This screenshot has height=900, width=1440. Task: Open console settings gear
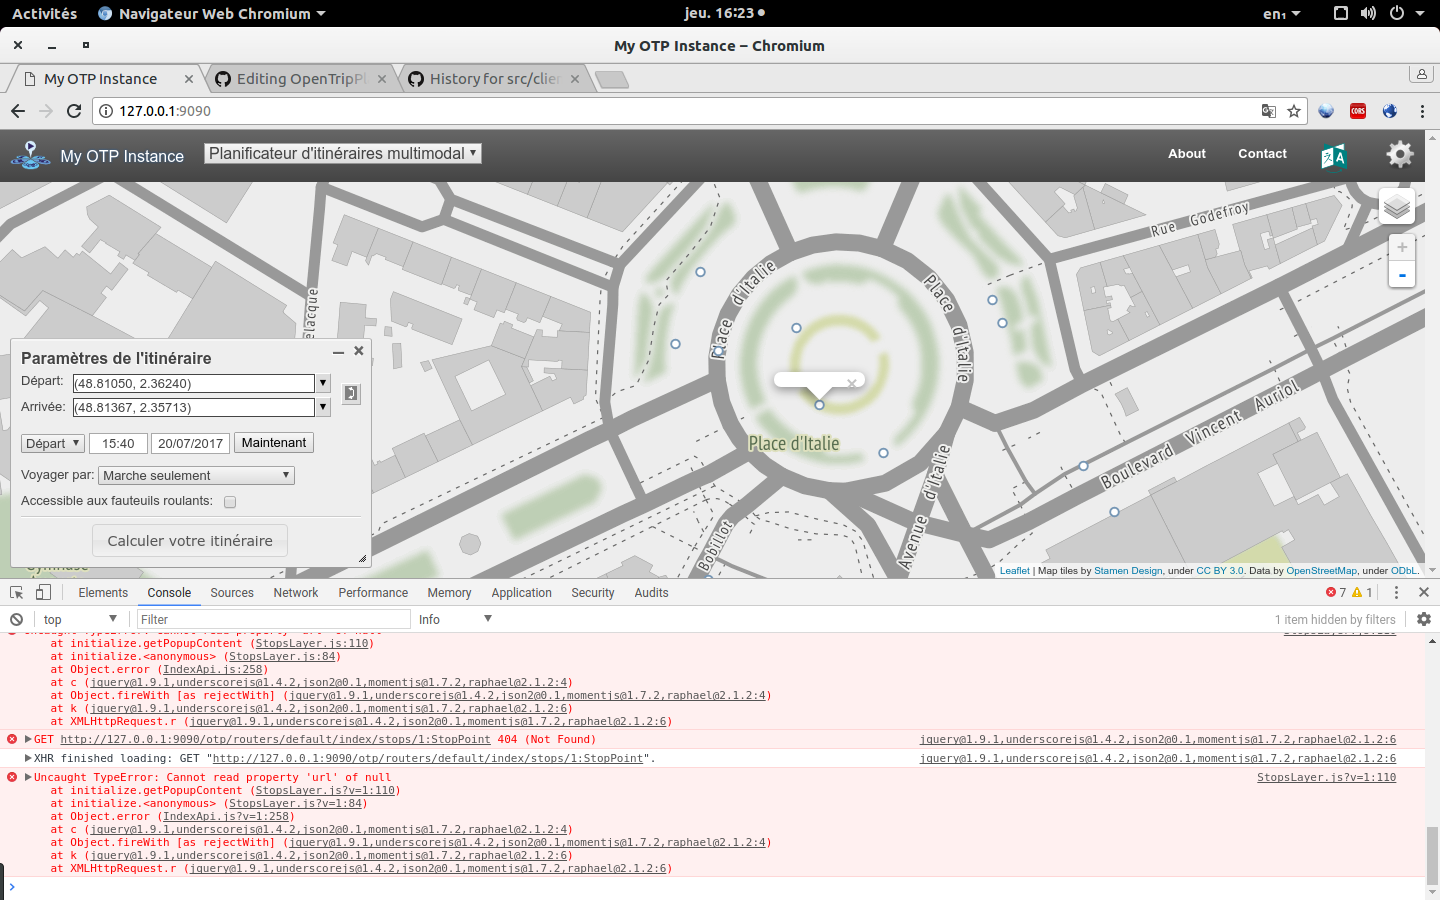pos(1424,619)
